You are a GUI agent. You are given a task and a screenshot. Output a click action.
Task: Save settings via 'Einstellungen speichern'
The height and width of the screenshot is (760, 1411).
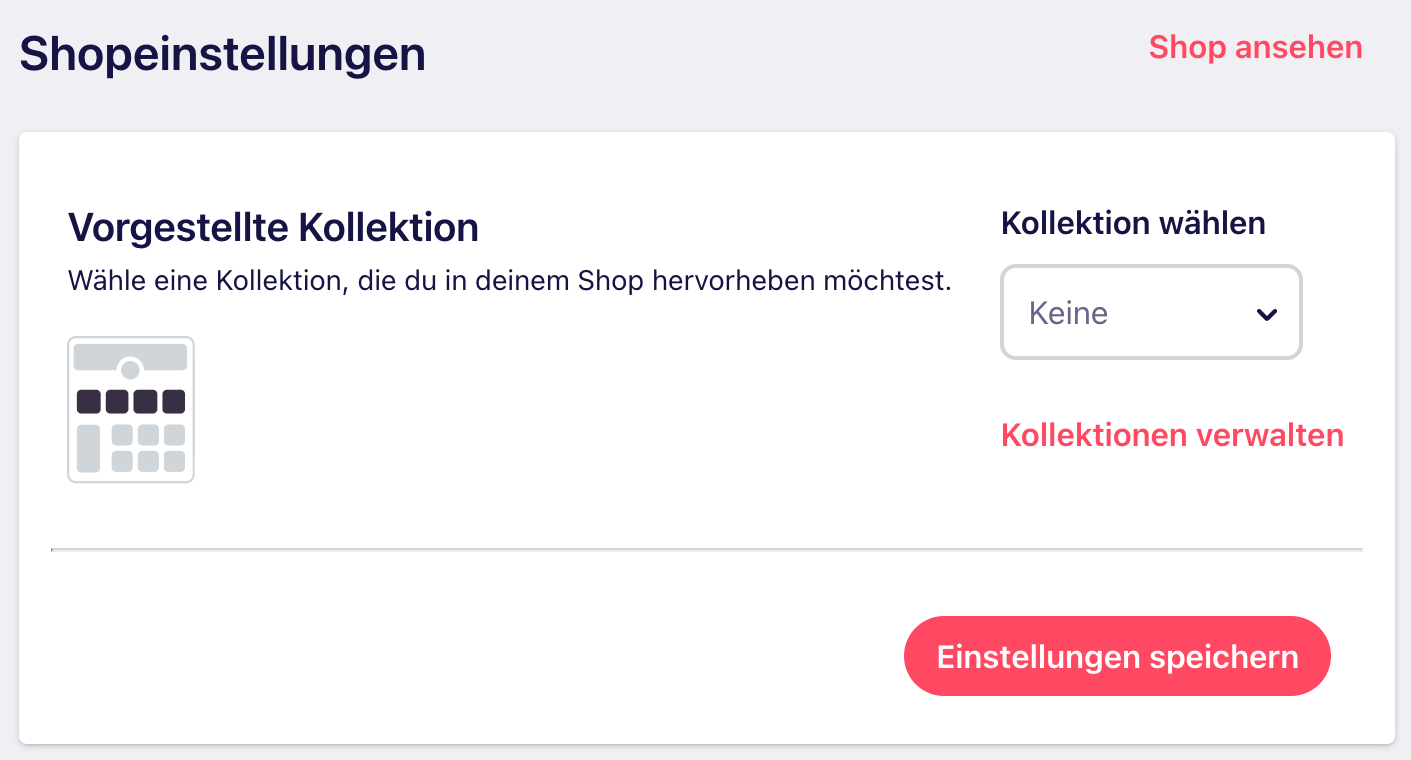coord(1117,656)
